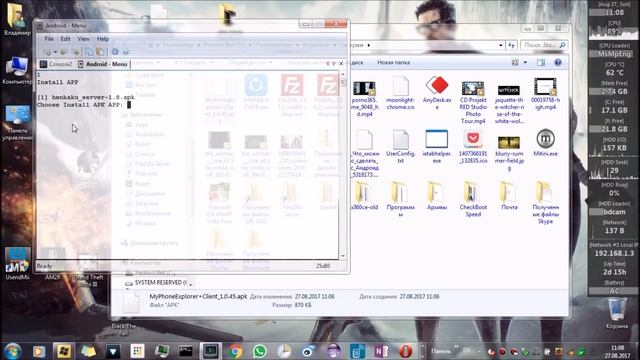
Task: Select the Mitini.exe file
Action: click(x=545, y=143)
